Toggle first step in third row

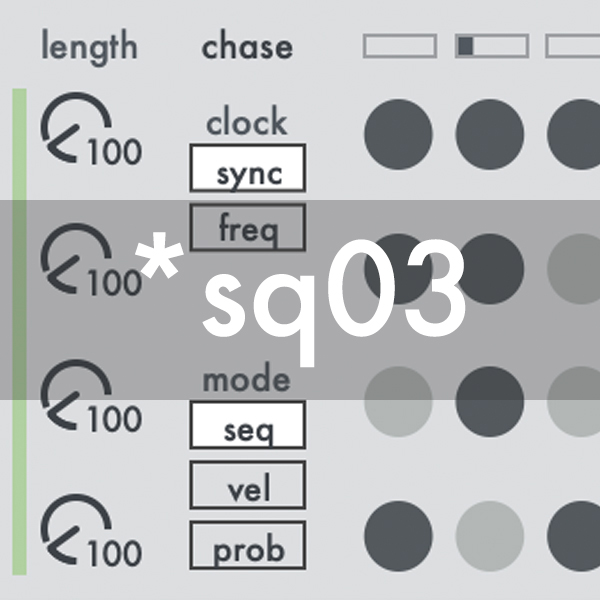tap(398, 400)
